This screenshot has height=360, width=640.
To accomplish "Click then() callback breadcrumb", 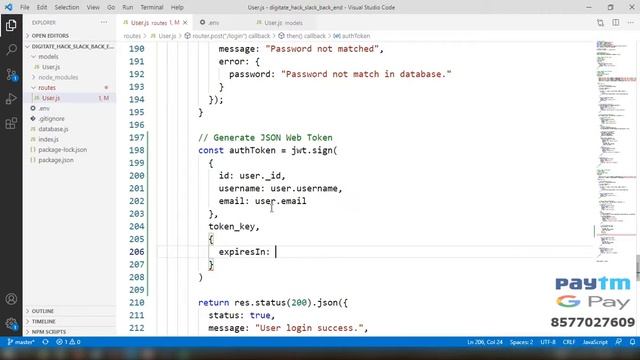I will point(302,36).
